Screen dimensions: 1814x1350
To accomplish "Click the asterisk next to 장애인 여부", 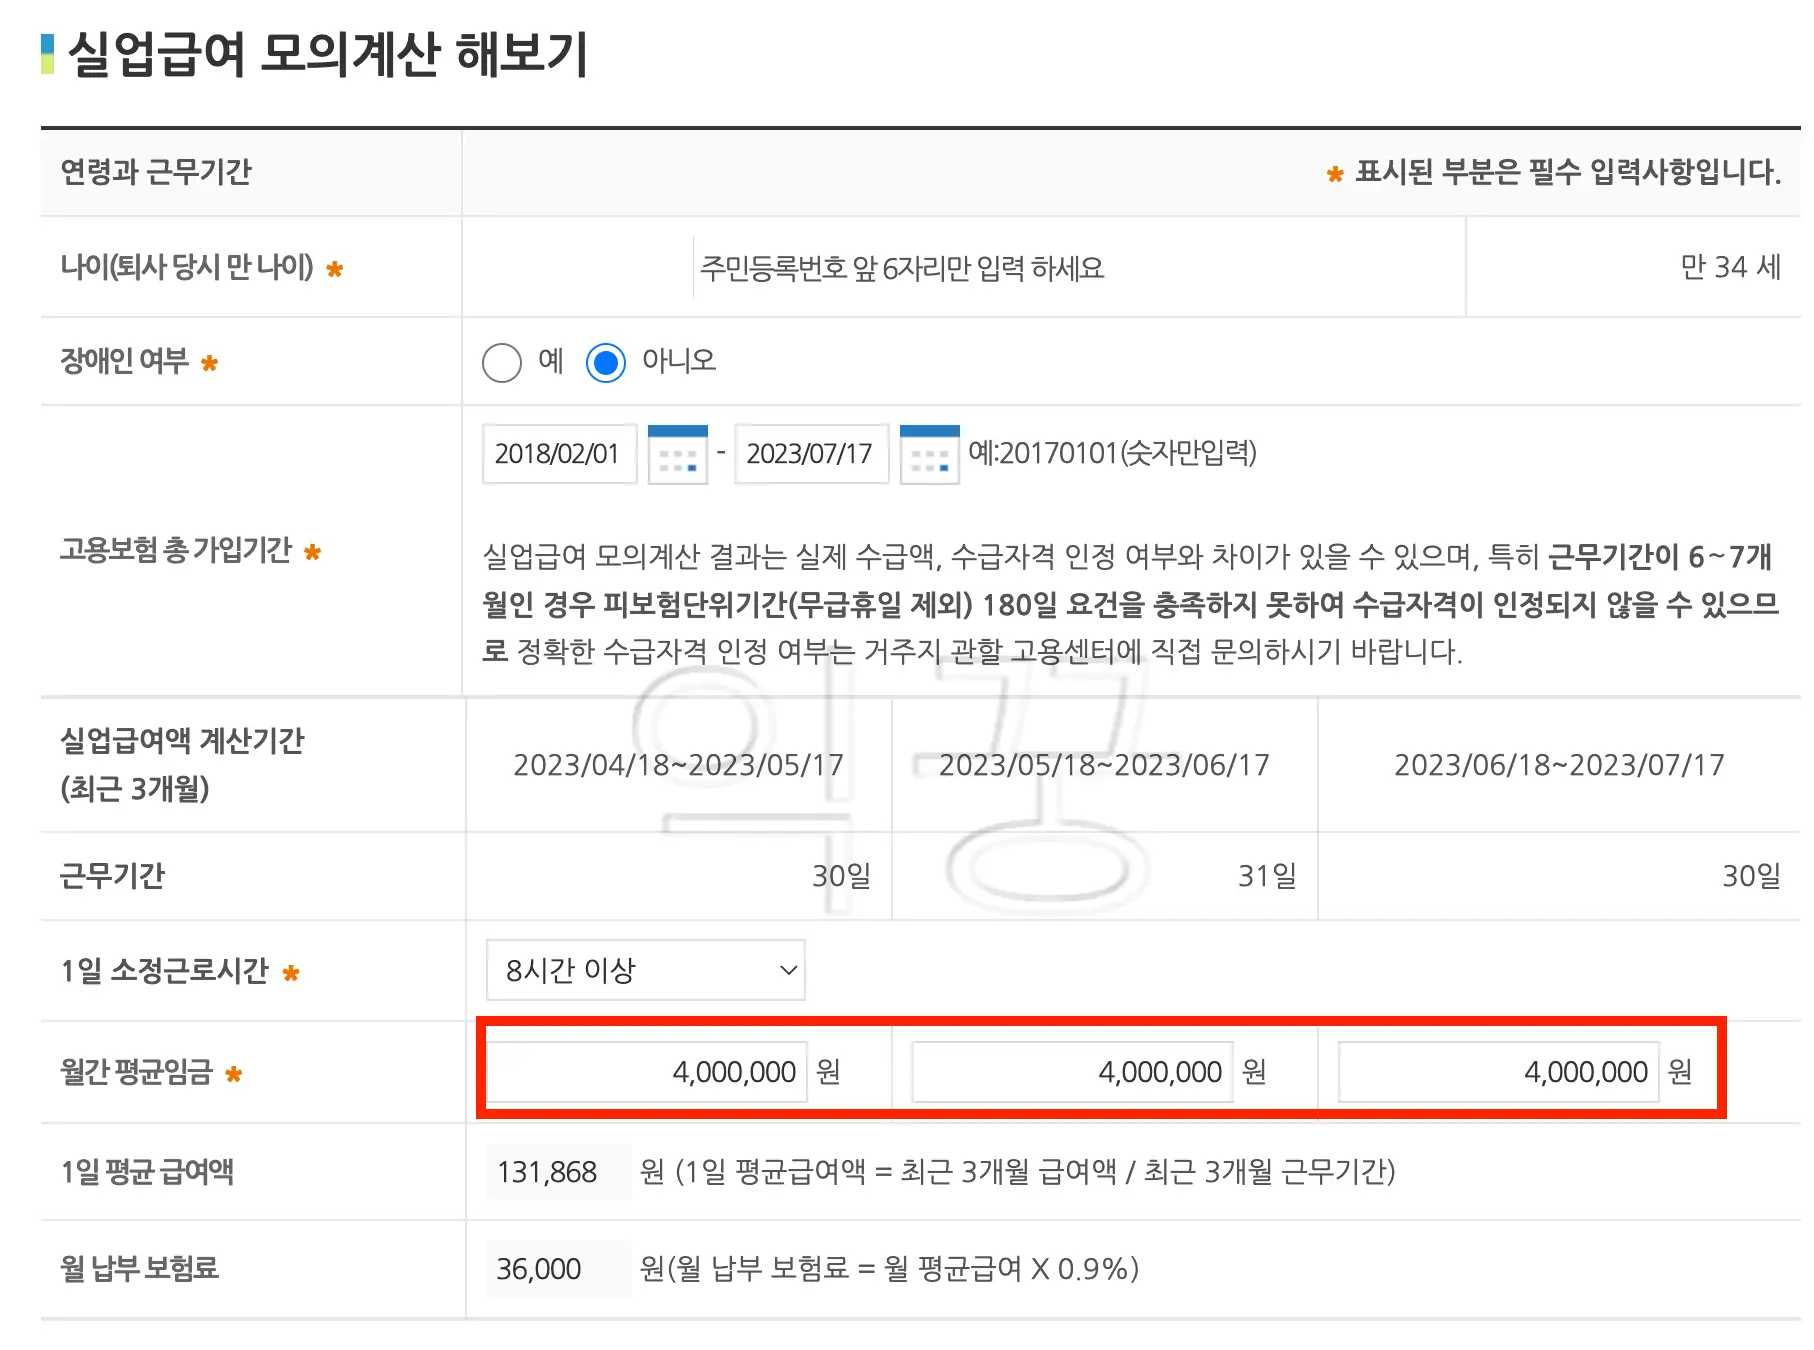I will pyautogui.click(x=209, y=364).
